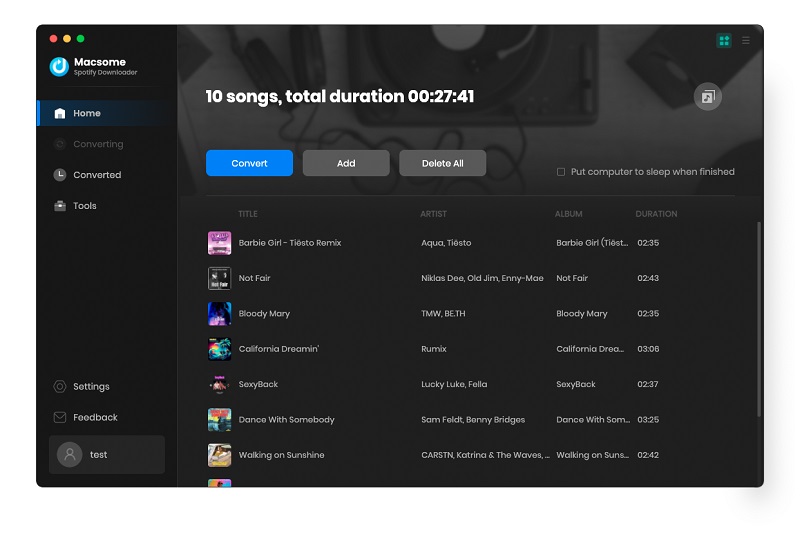Viewport: 800px width, 535px height.
Task: Click artist Rumix
Action: (434, 349)
